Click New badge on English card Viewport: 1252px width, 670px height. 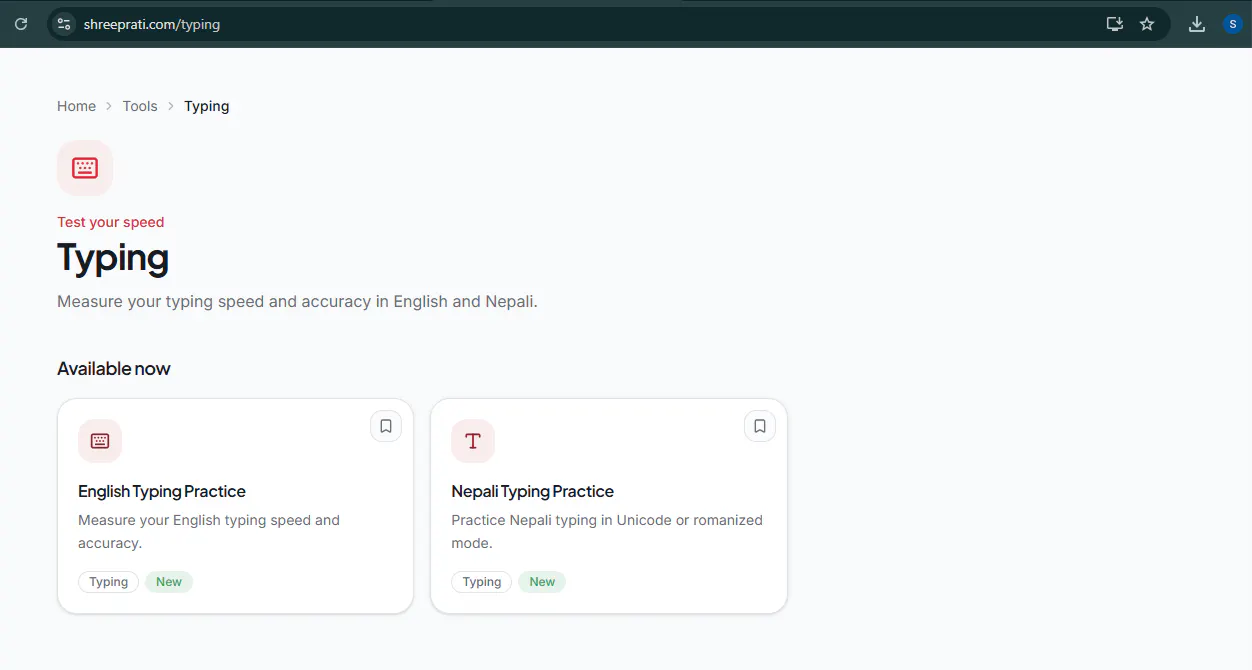[169, 582]
